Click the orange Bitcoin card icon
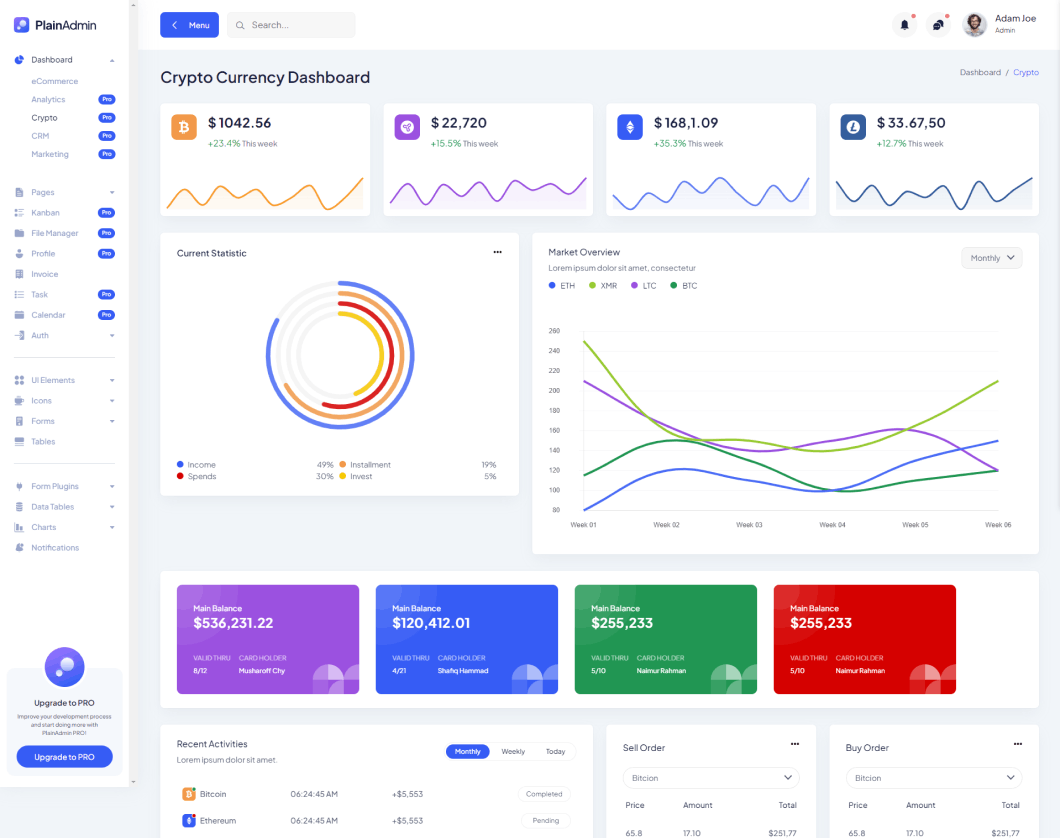Image resolution: width=1060 pixels, height=838 pixels. coord(184,127)
